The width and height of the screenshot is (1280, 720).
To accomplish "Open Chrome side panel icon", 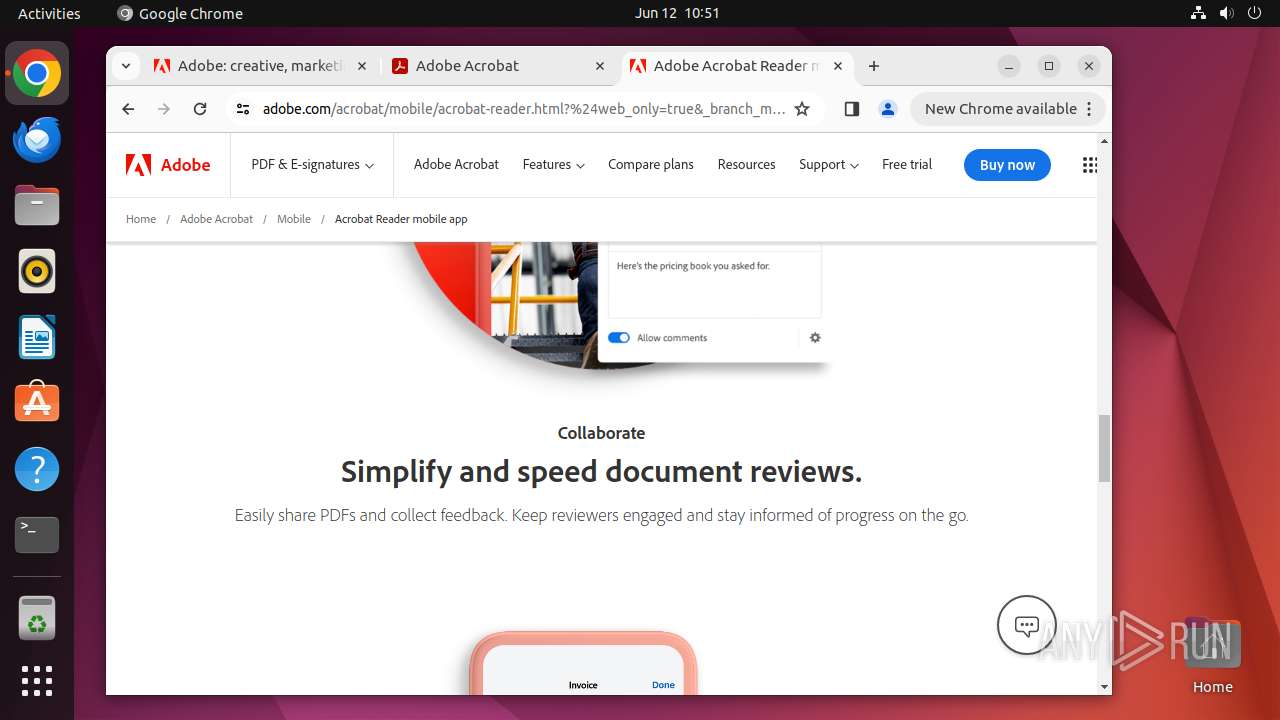I will coord(852,109).
